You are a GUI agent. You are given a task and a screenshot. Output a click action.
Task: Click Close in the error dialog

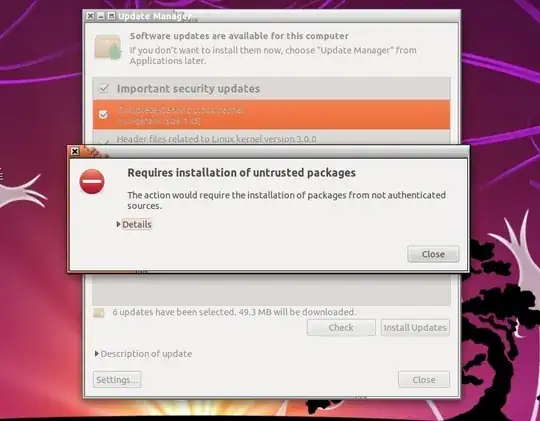433,254
